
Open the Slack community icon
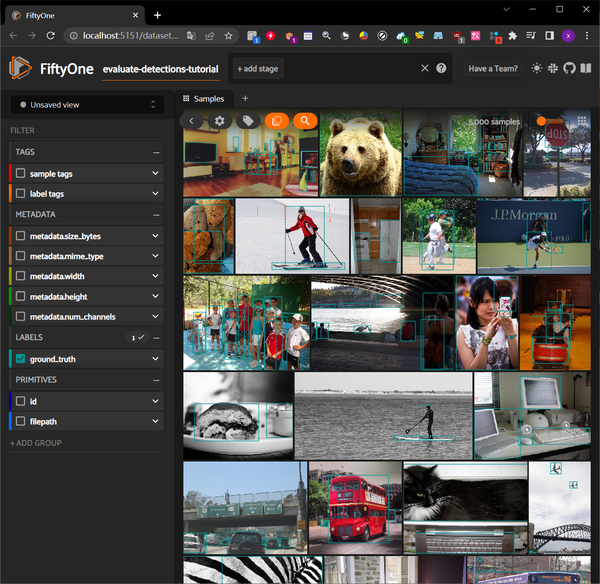point(553,68)
